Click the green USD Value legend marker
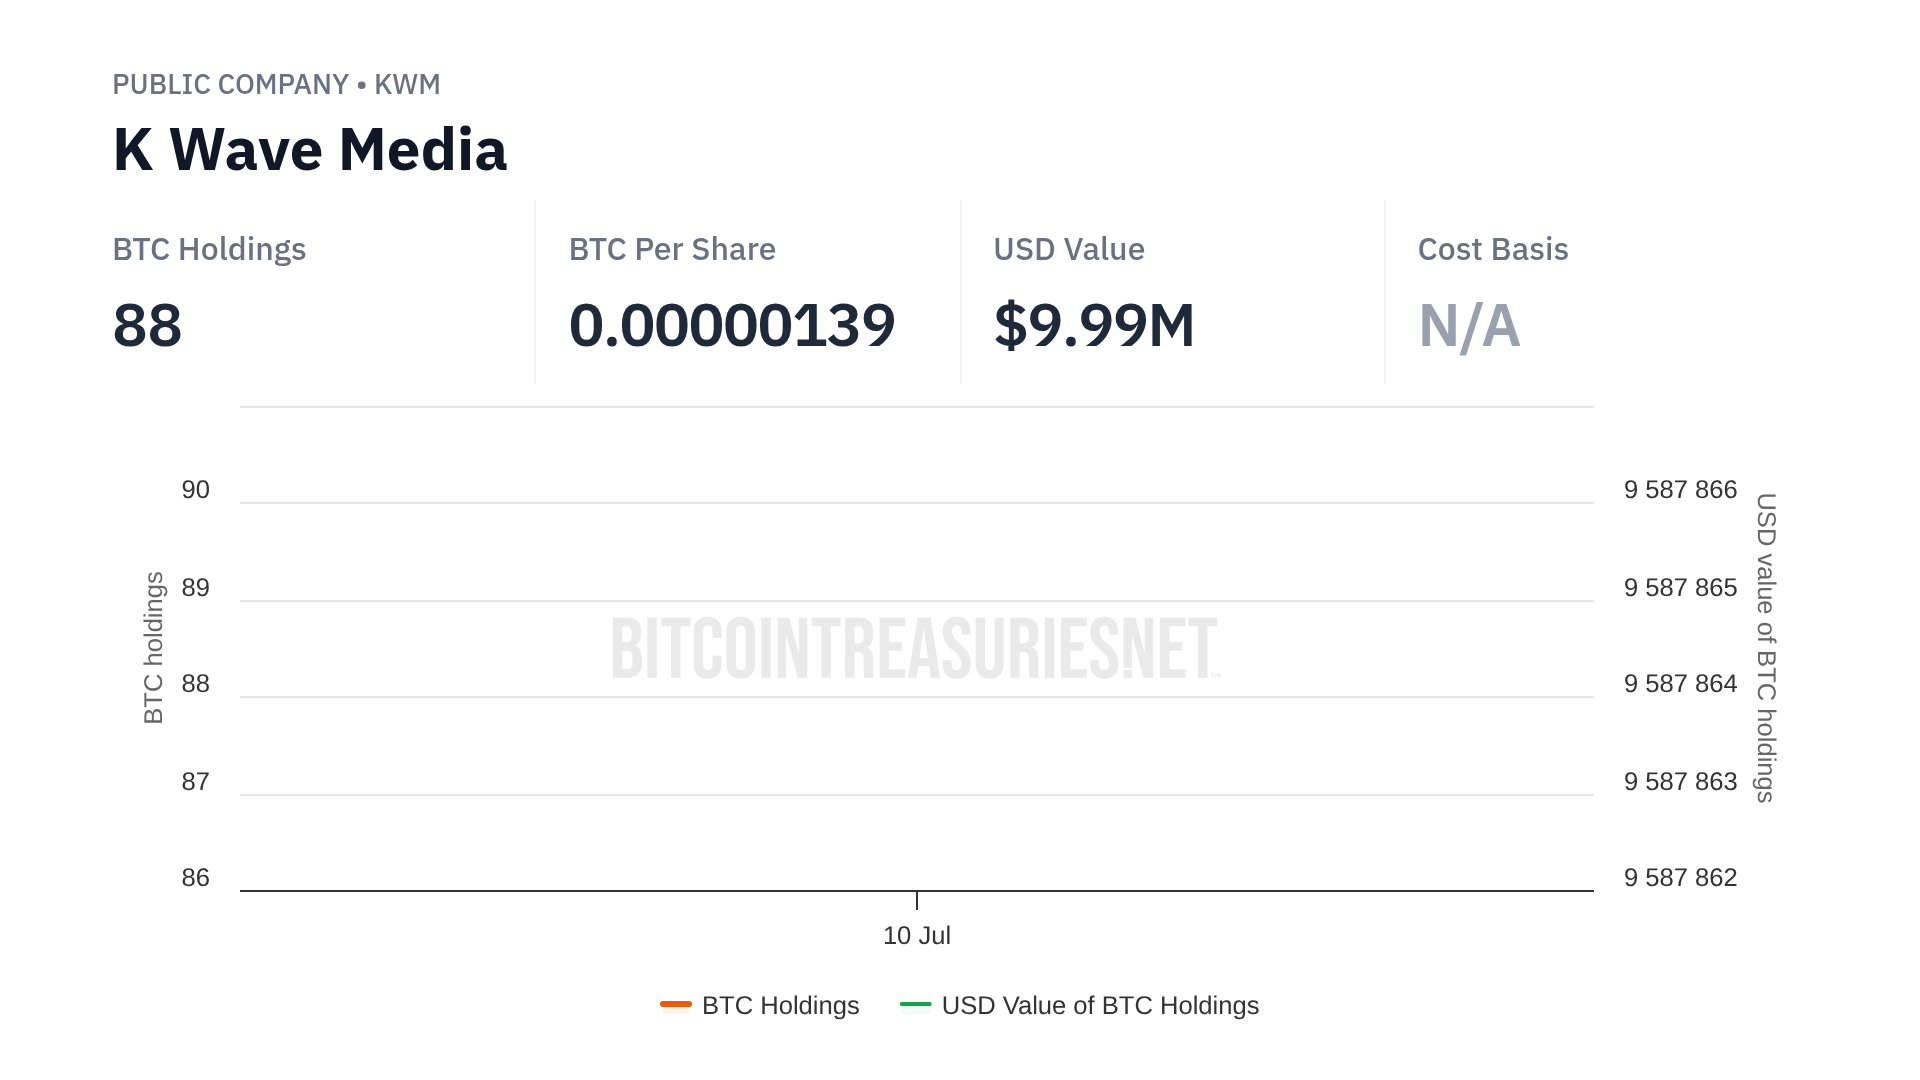Screen dimensions: 1920x1080 (915, 1004)
